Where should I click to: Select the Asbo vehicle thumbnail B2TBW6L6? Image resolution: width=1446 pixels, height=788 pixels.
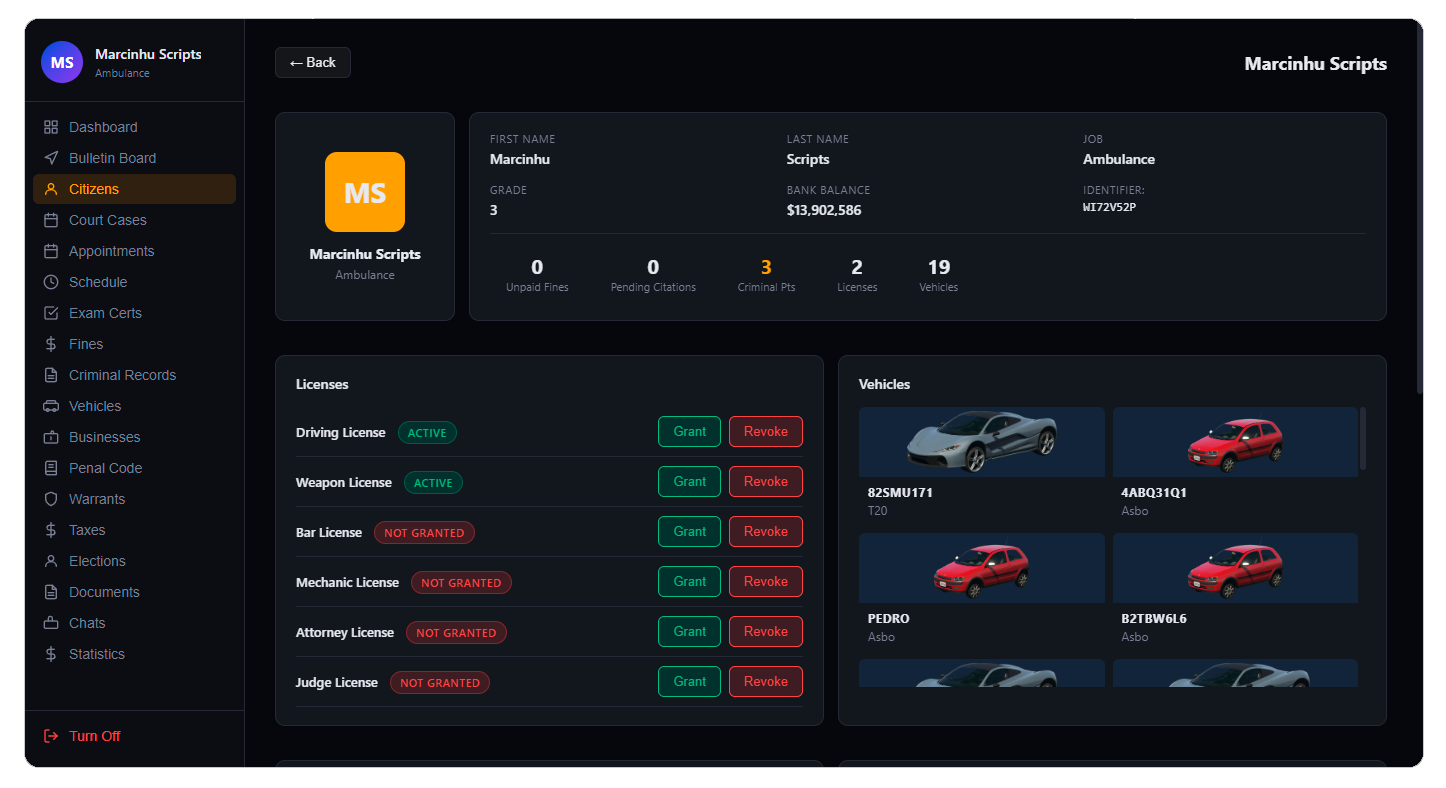(x=1235, y=568)
